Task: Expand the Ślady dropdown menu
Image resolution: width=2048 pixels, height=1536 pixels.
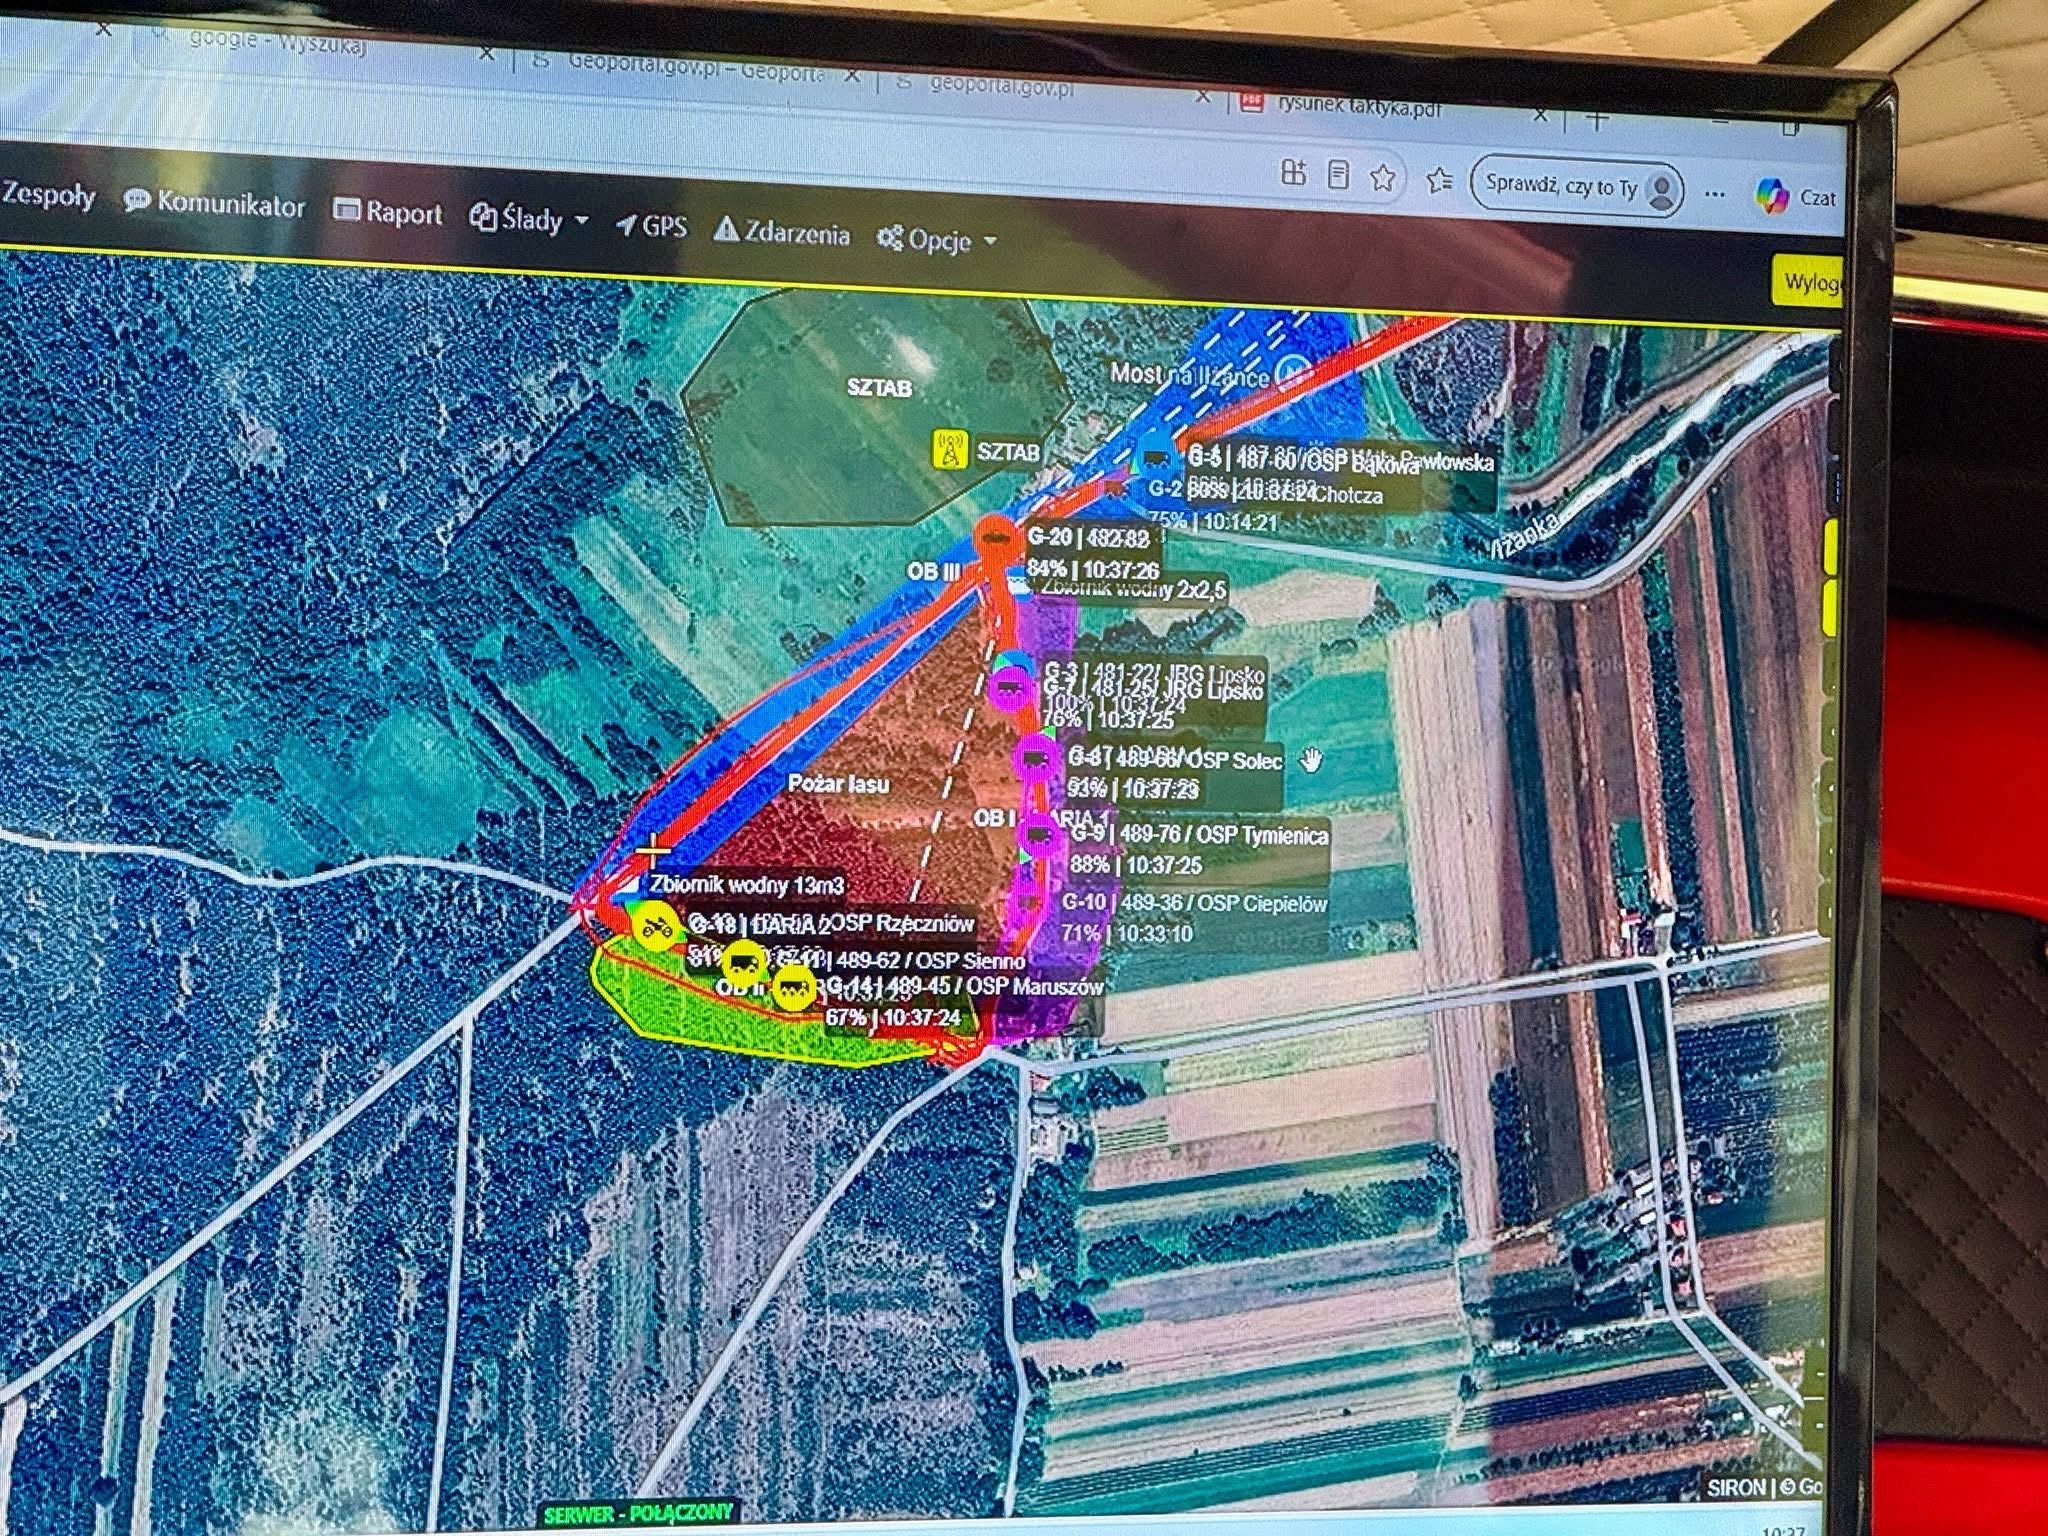Action: coord(529,218)
